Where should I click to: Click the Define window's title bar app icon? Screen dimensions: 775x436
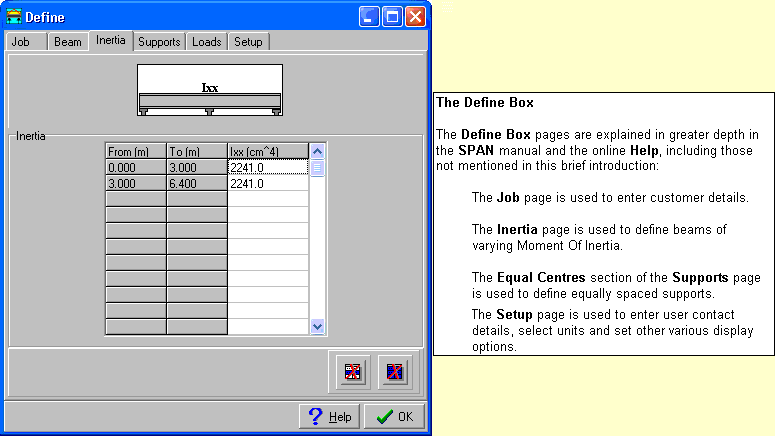[x=14, y=15]
